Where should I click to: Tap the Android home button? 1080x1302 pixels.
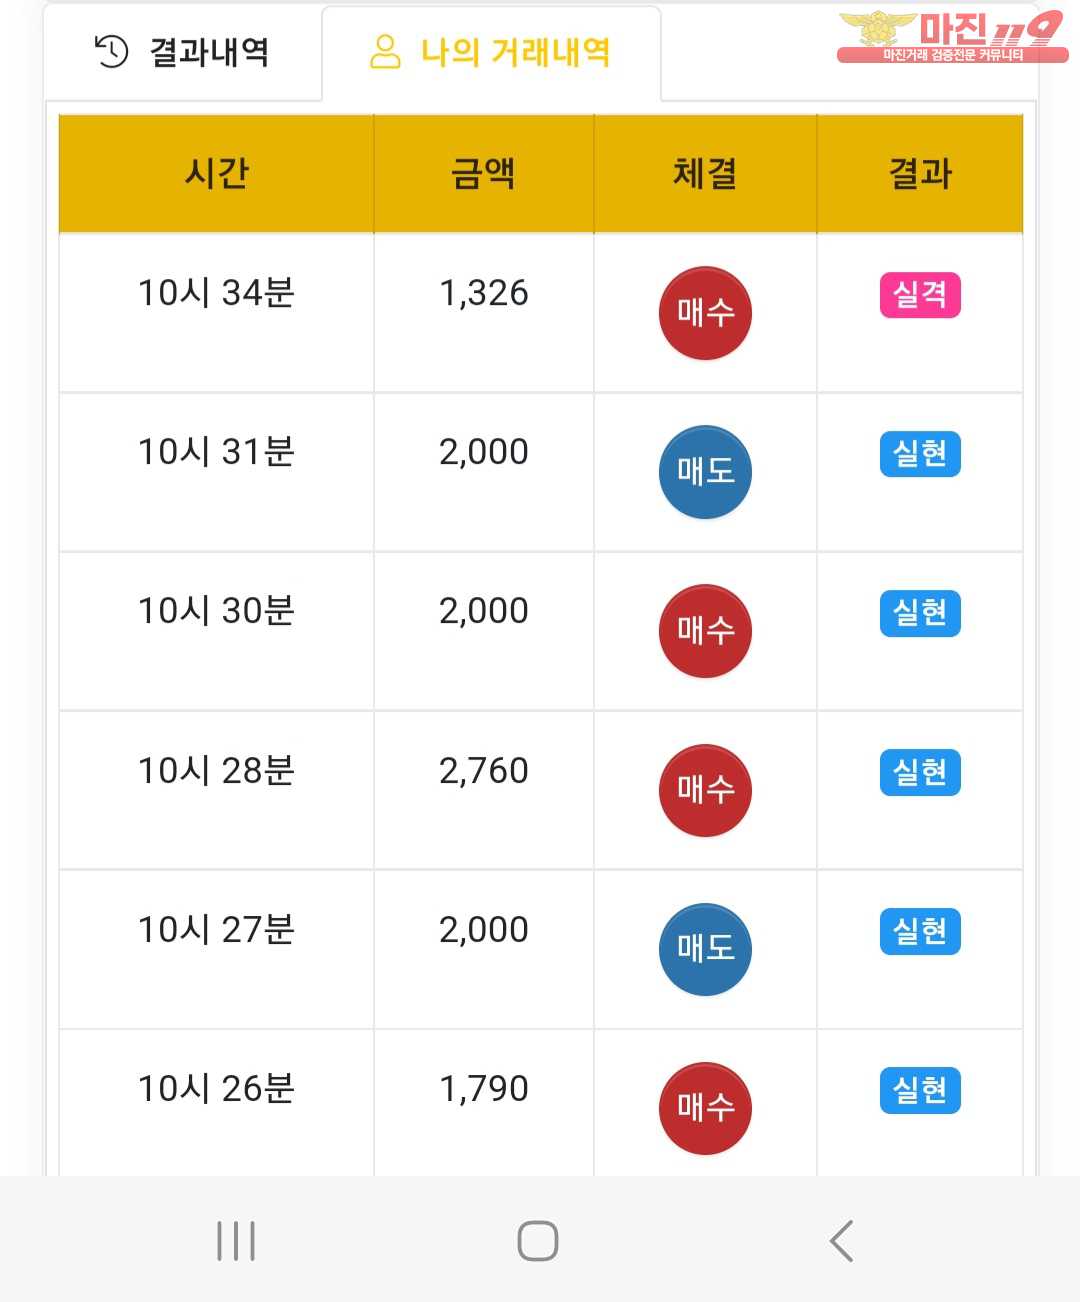tap(538, 1241)
